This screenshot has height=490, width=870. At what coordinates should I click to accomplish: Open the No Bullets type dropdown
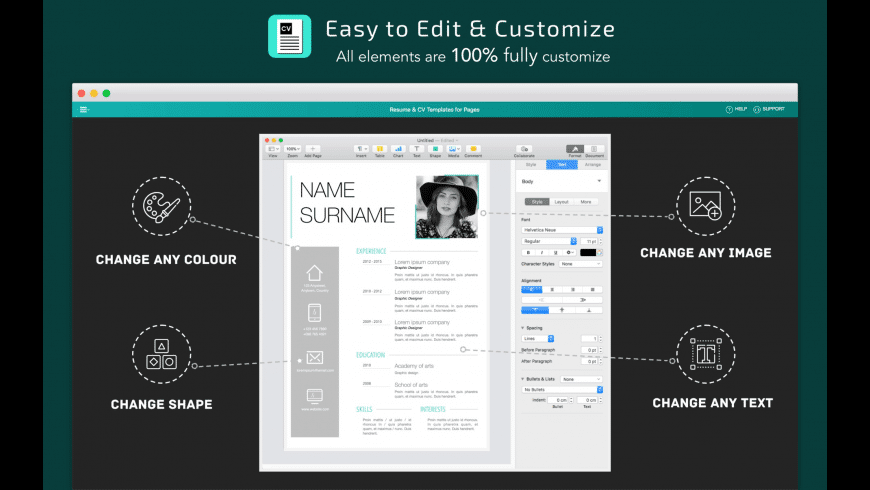[x=562, y=390]
